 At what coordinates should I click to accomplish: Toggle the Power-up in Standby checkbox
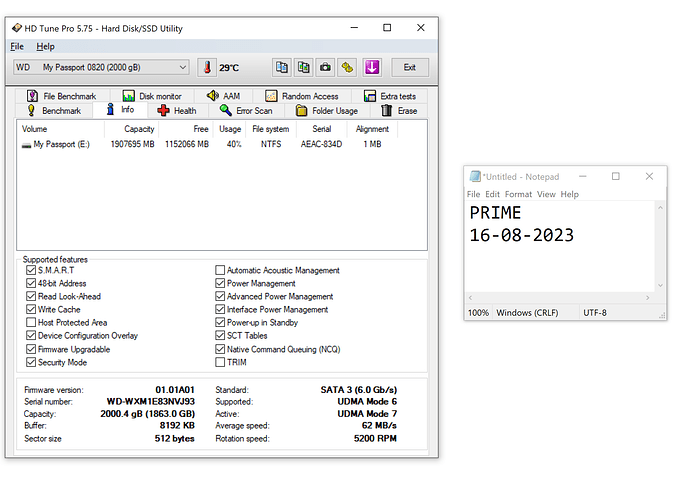220,322
